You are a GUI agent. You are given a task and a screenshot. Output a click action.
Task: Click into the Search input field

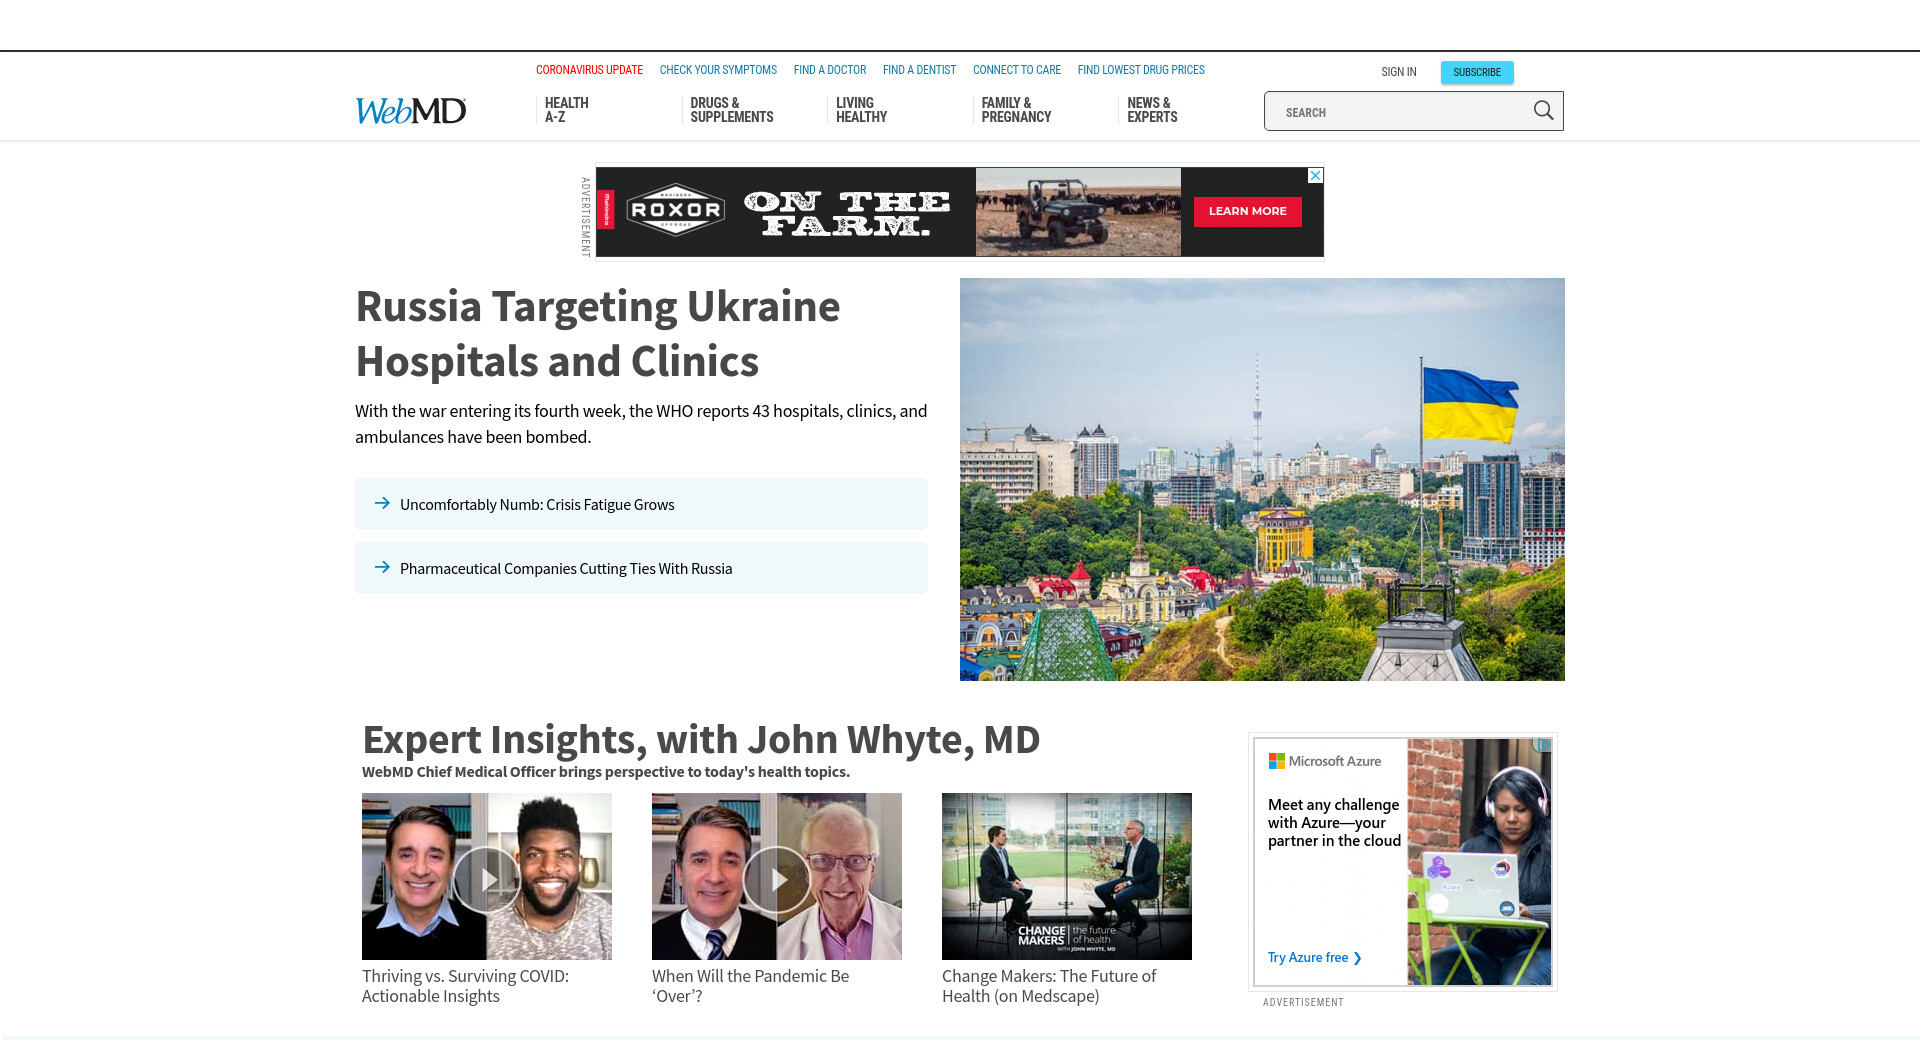[x=1395, y=112]
